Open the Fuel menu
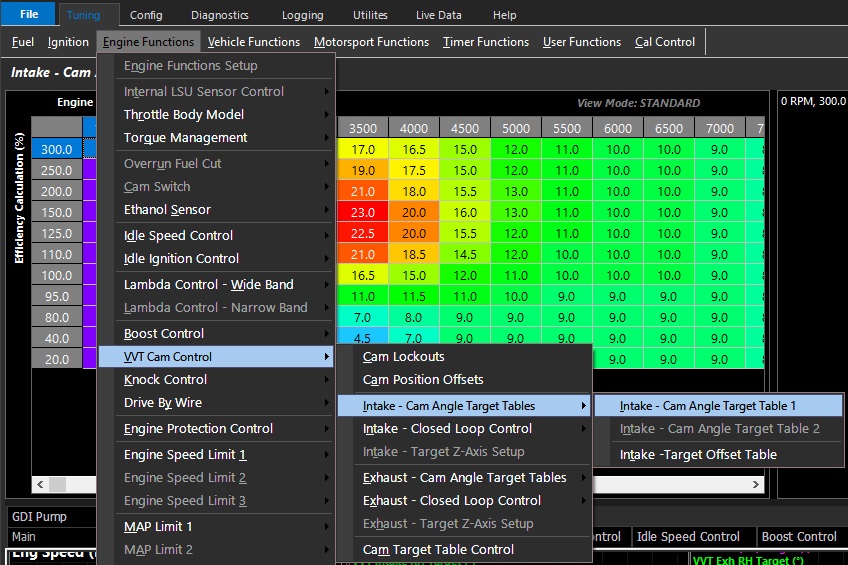Viewport: 848px width, 565px height. pyautogui.click(x=23, y=42)
